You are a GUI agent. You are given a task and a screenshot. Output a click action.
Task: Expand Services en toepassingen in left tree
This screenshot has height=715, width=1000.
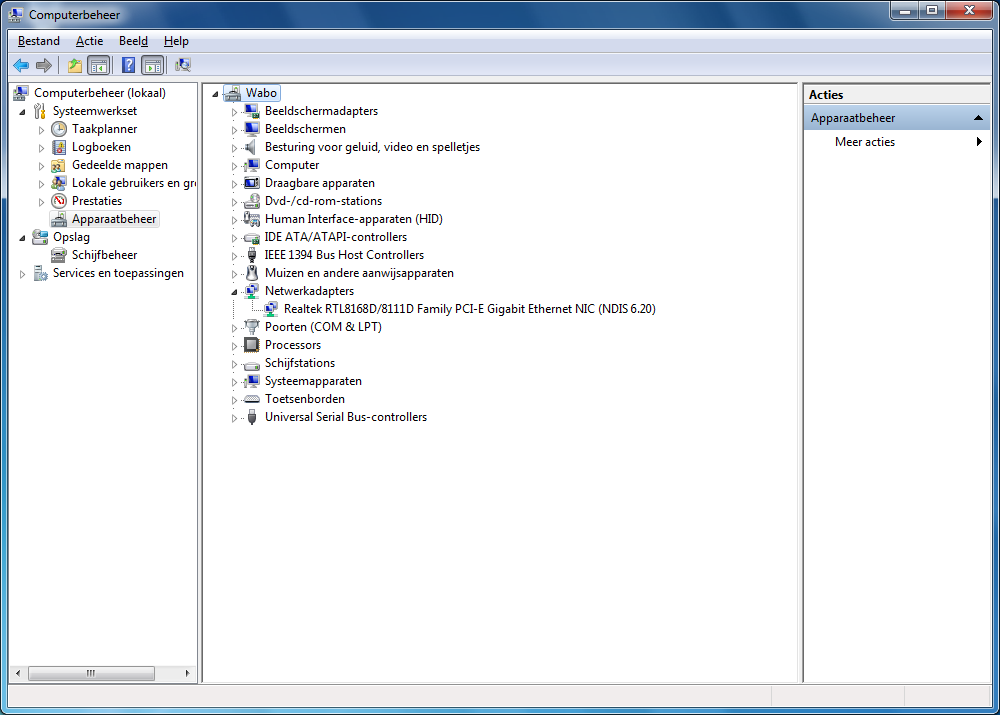(x=23, y=274)
